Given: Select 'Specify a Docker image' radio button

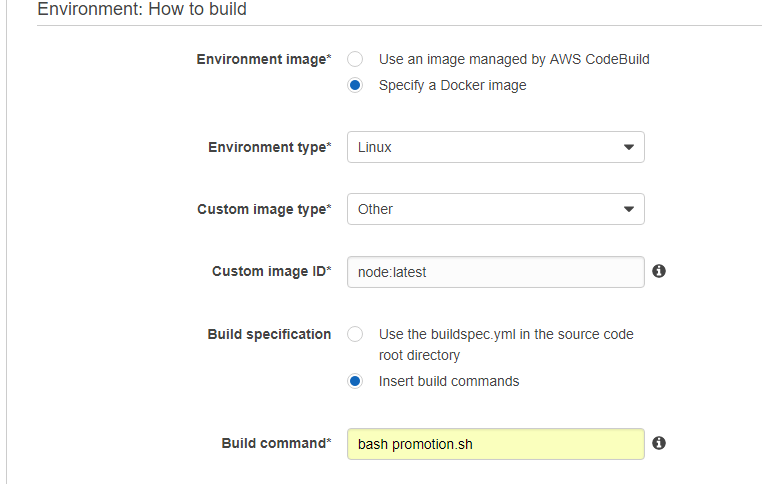Looking at the screenshot, I should 355,85.
